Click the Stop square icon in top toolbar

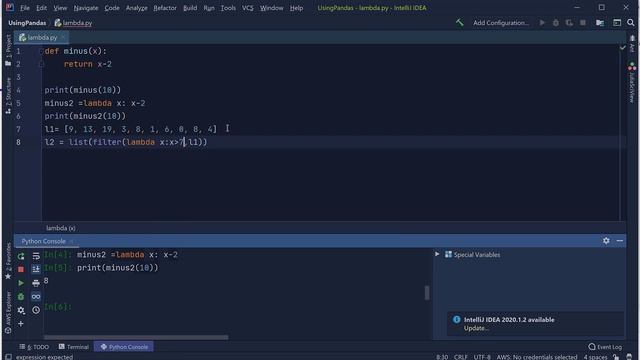[x=583, y=23]
